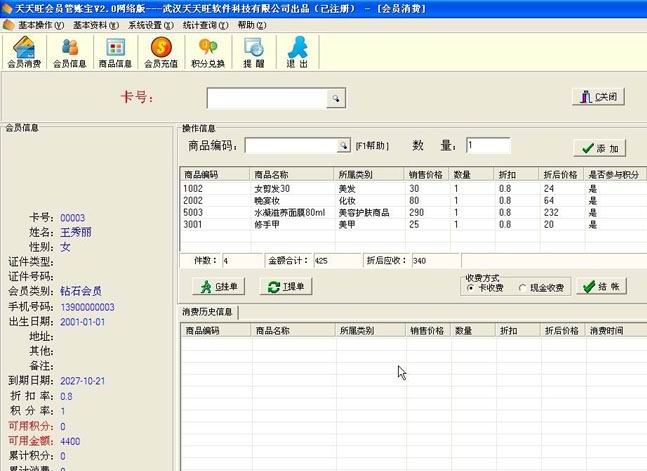
Task: Click 销售价格 column header in order table
Action: 427,175
